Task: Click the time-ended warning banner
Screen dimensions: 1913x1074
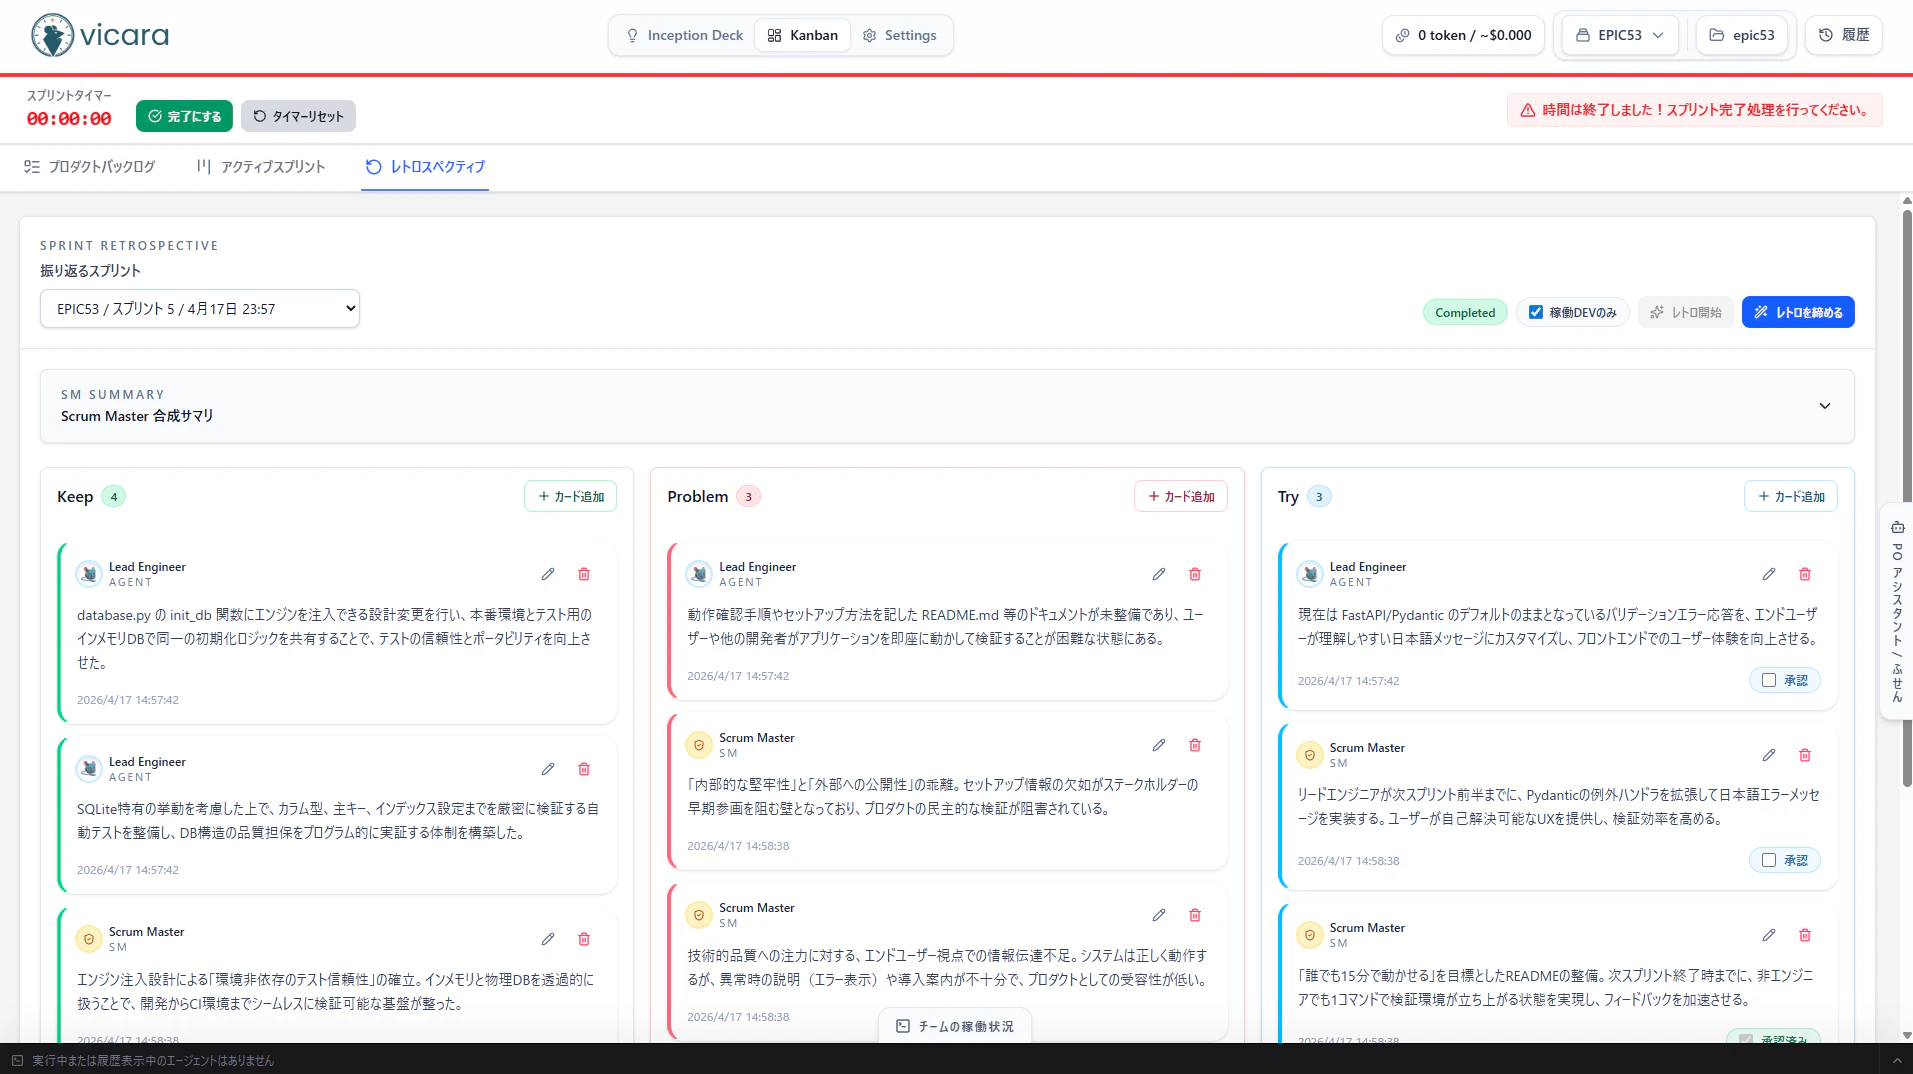Action: coord(1694,110)
